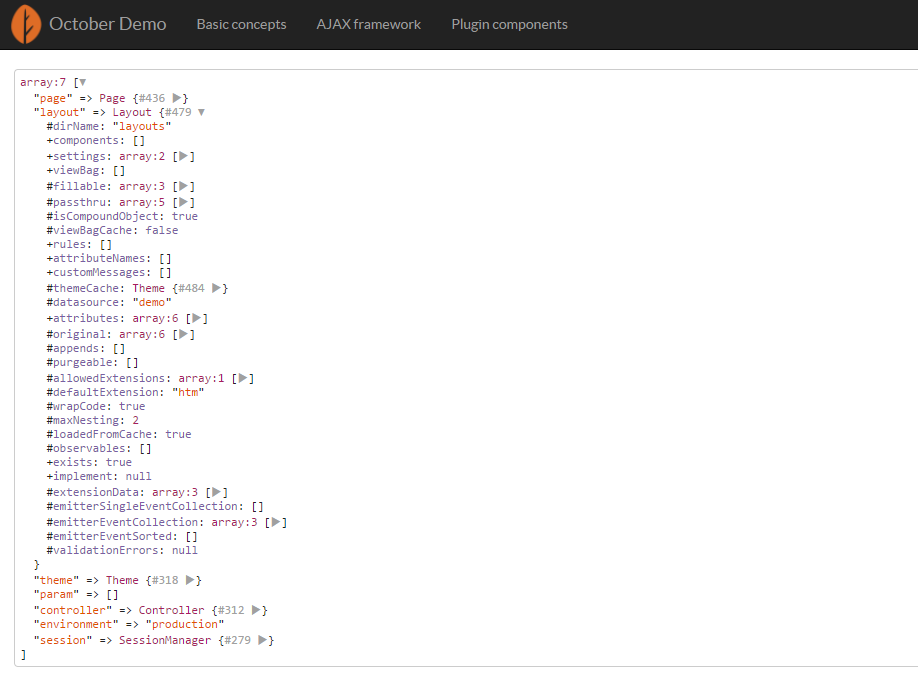Click the October leaf logo icon

click(x=26, y=24)
